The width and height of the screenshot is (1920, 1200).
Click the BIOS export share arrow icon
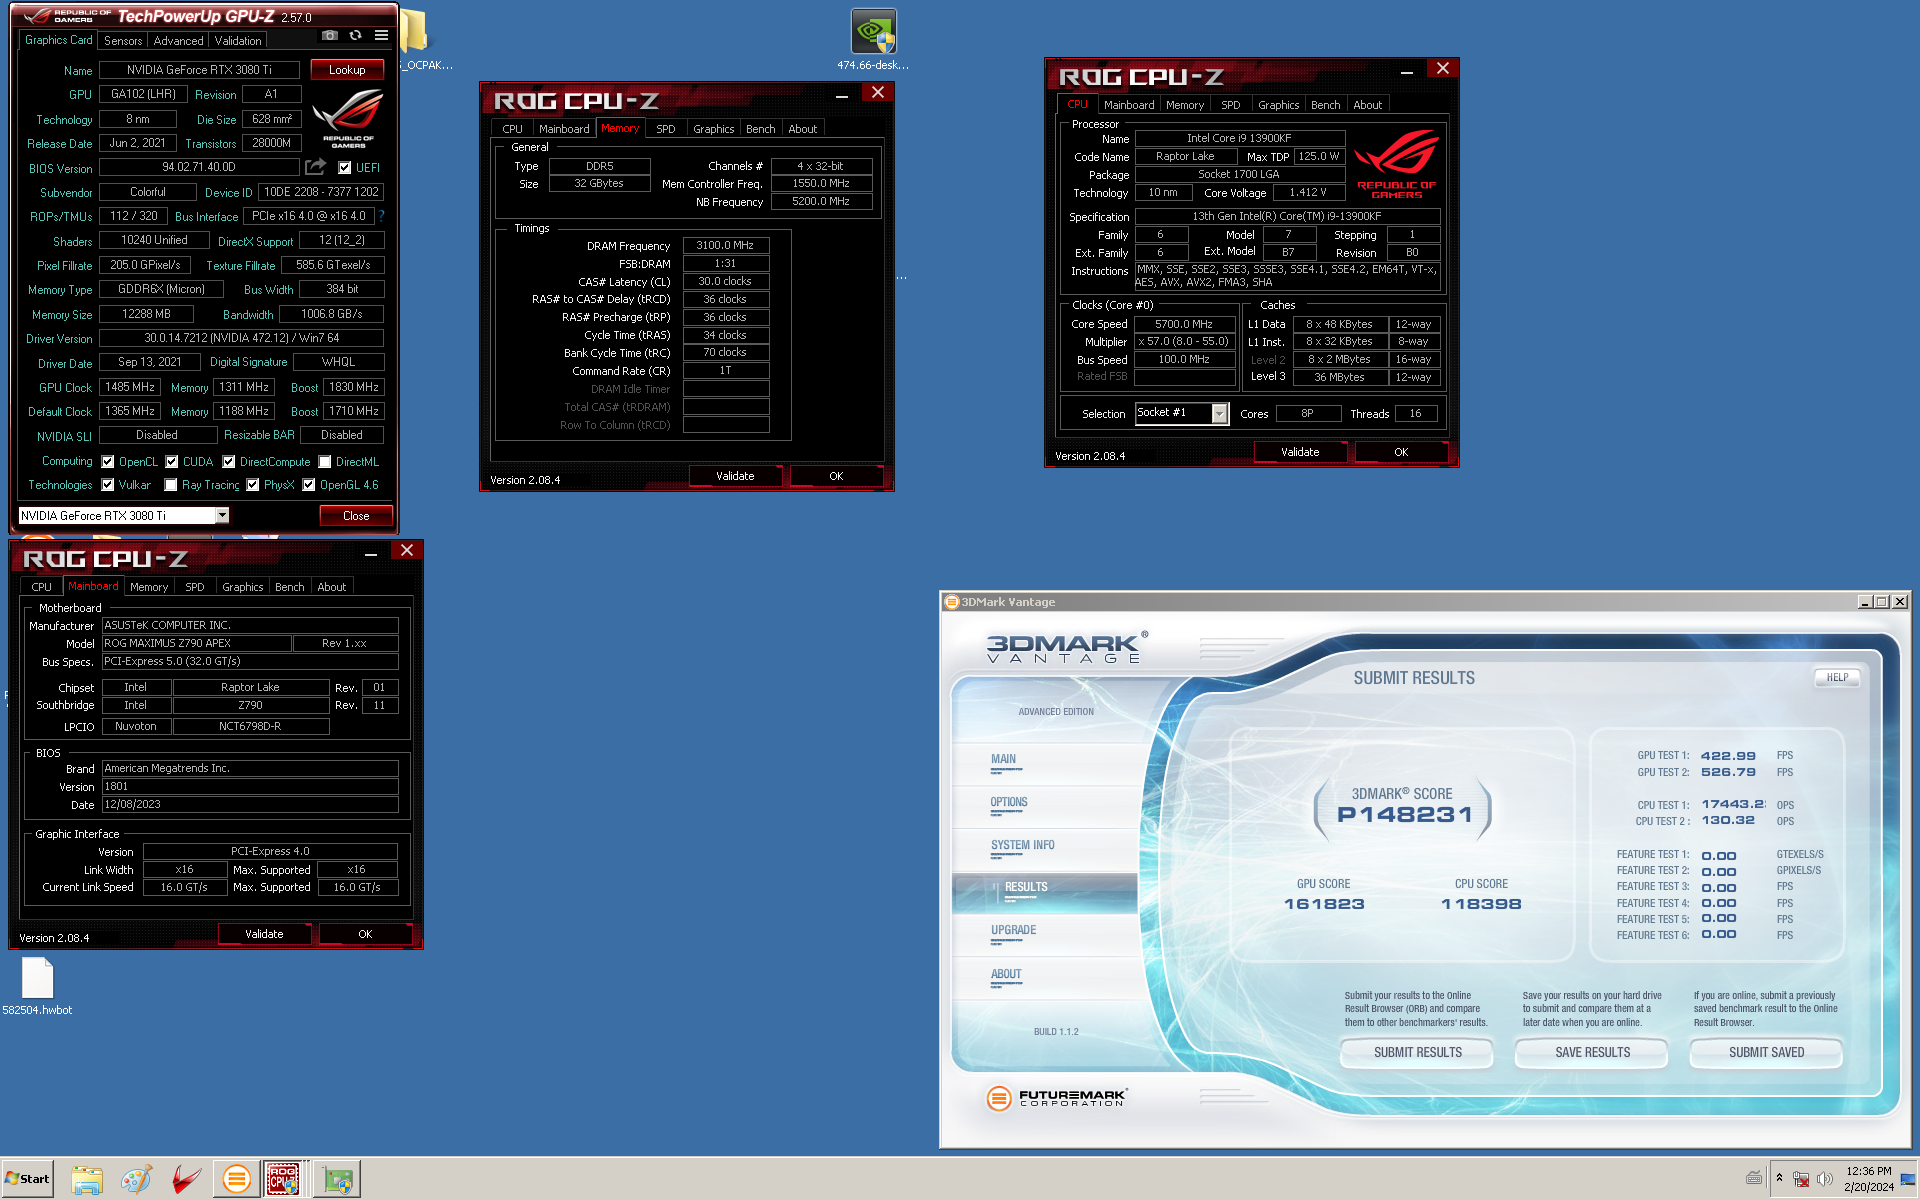[x=316, y=166]
